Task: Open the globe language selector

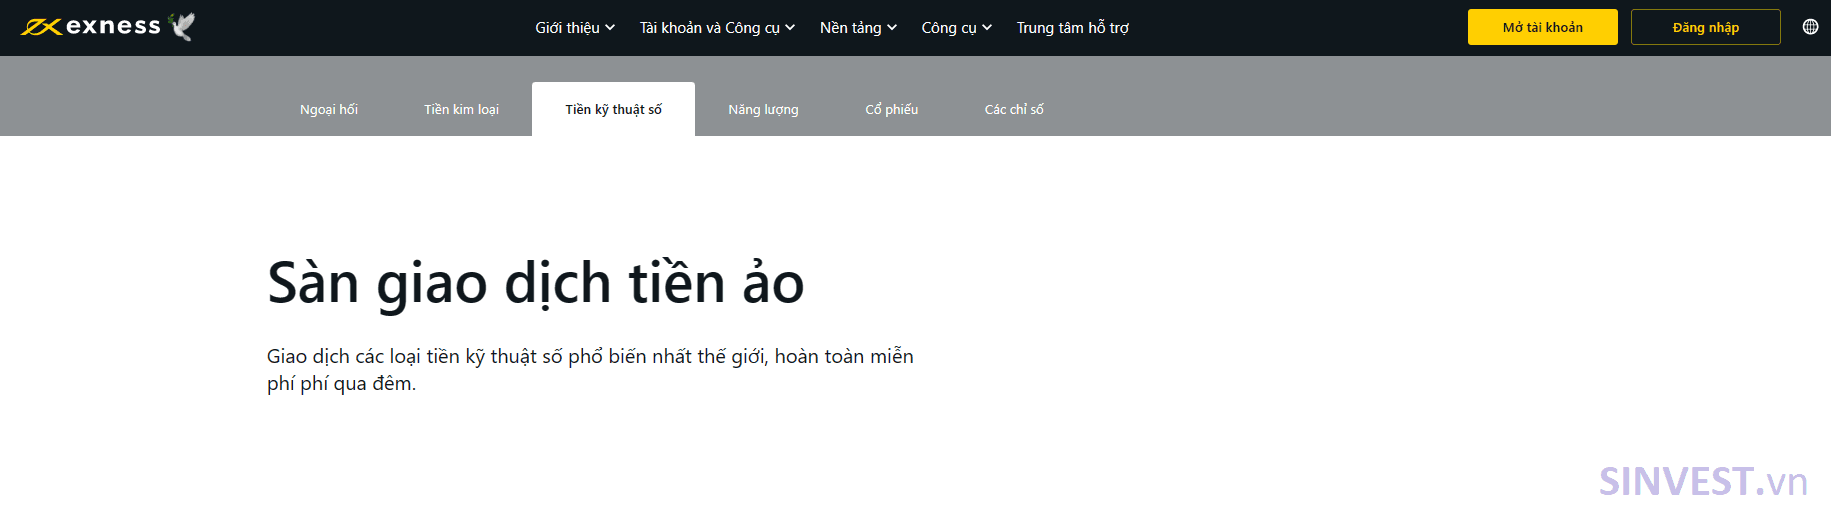Action: pyautogui.click(x=1810, y=27)
